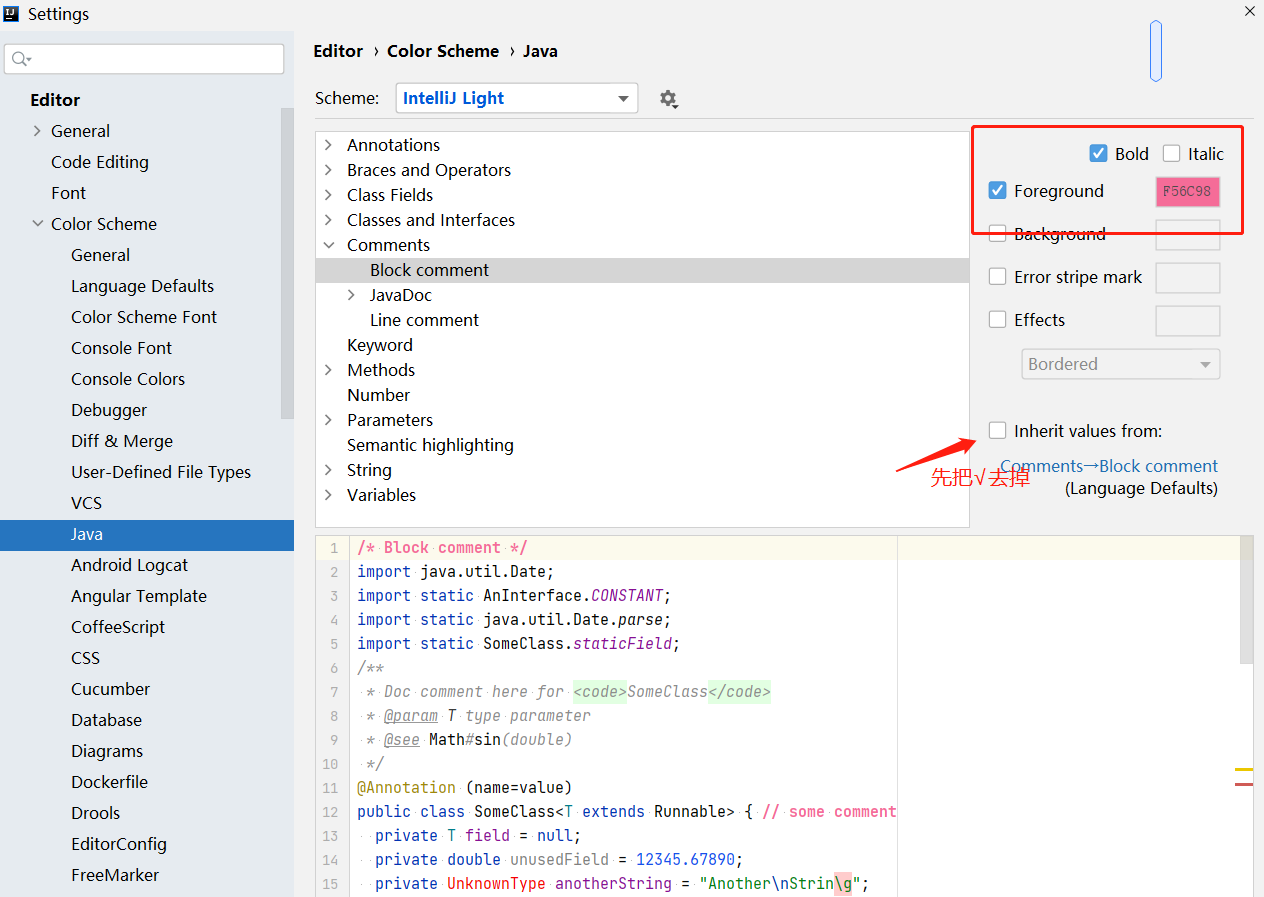Collapse the Comments tree node
This screenshot has width=1264, height=897.
[328, 245]
